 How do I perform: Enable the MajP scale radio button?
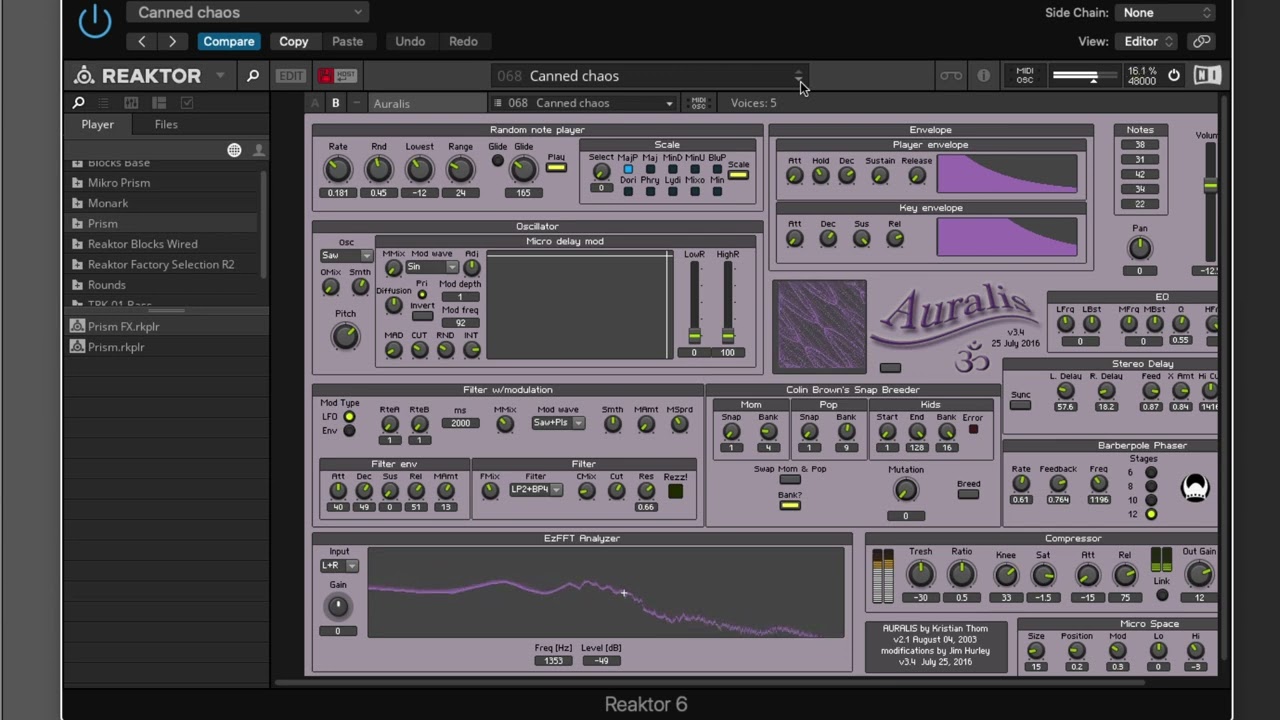[628, 169]
